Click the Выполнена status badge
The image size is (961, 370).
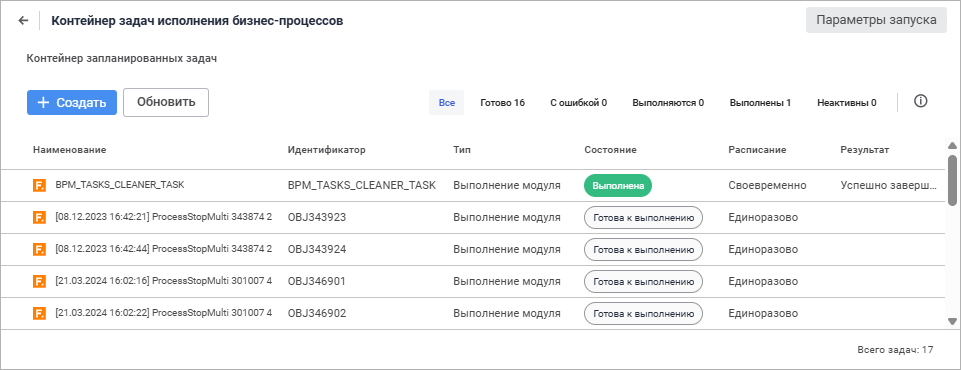coord(618,186)
